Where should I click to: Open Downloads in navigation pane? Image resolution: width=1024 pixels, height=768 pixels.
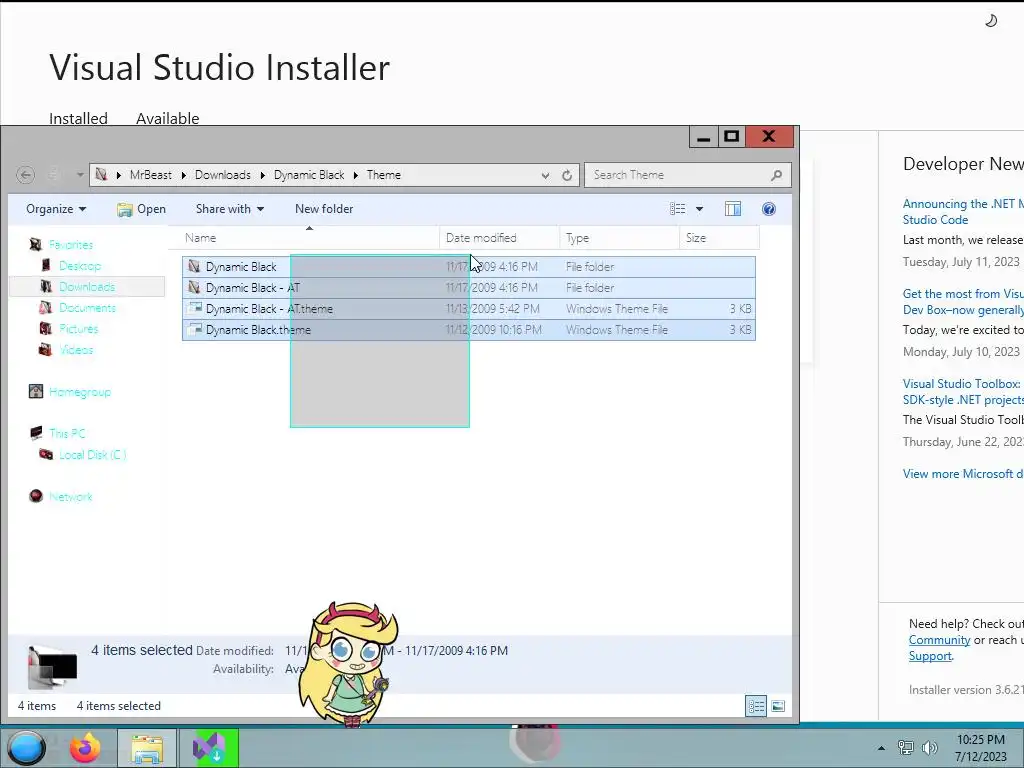click(87, 287)
